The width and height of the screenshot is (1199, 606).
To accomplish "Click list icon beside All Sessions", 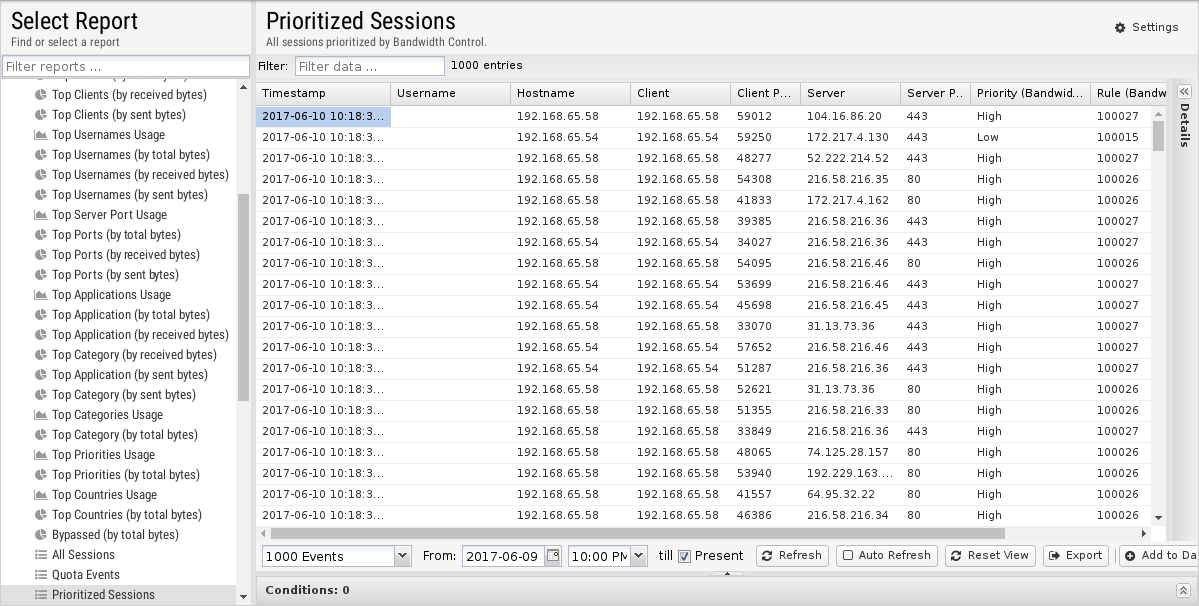I will pos(41,555).
